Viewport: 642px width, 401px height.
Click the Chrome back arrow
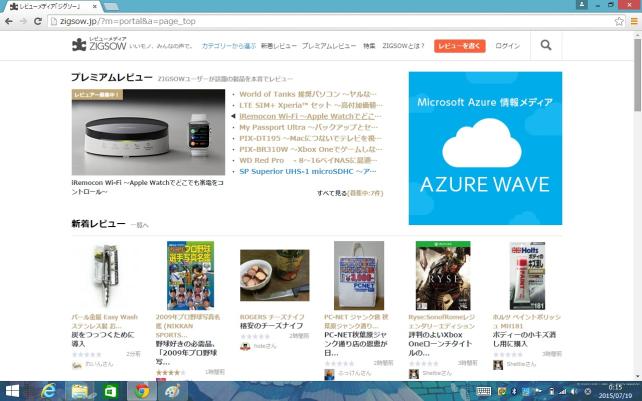9,21
